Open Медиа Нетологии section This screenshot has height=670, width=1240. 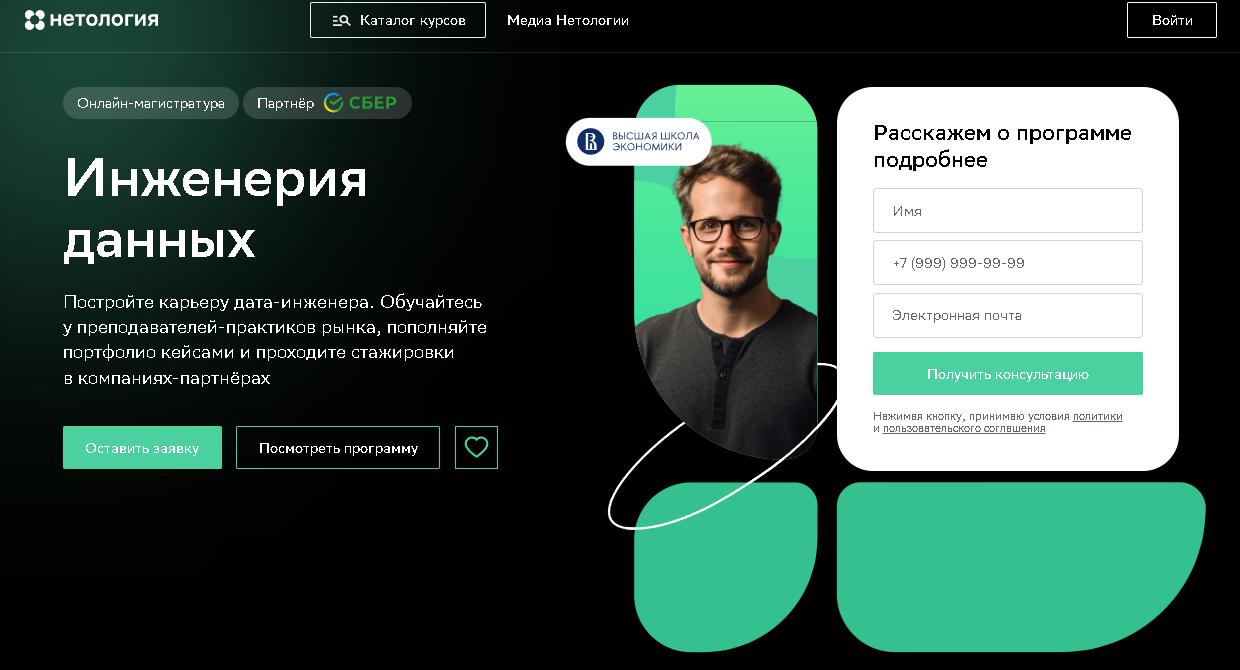click(568, 20)
